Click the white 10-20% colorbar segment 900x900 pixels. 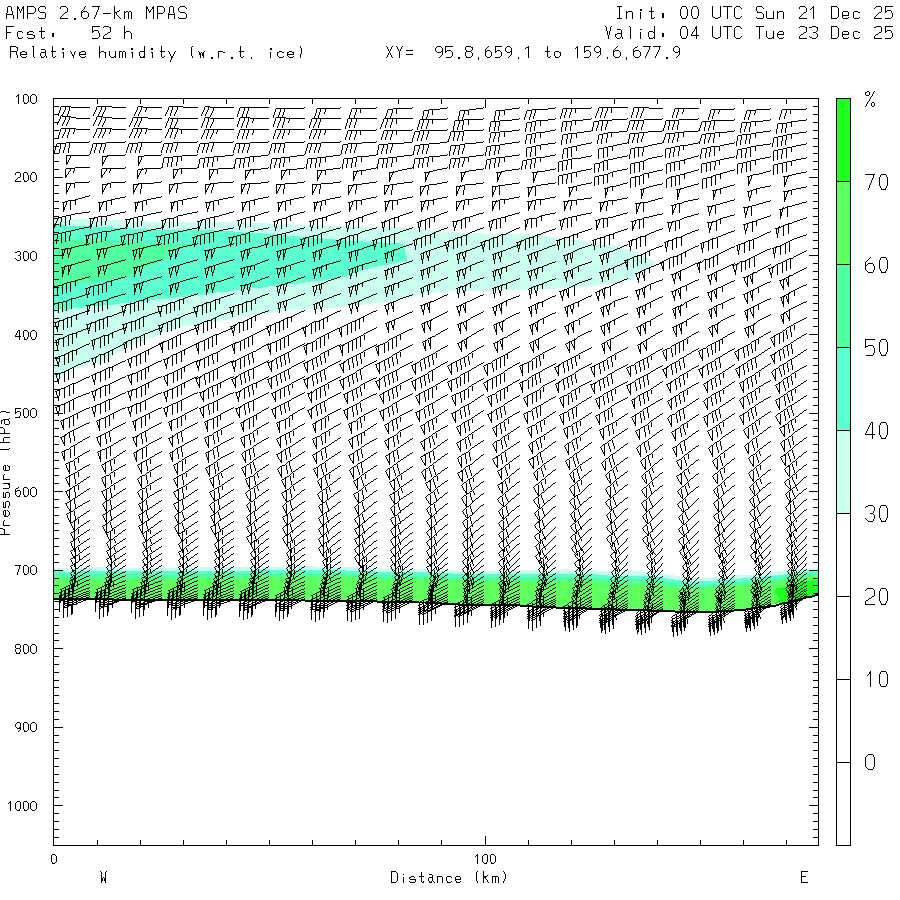843,638
